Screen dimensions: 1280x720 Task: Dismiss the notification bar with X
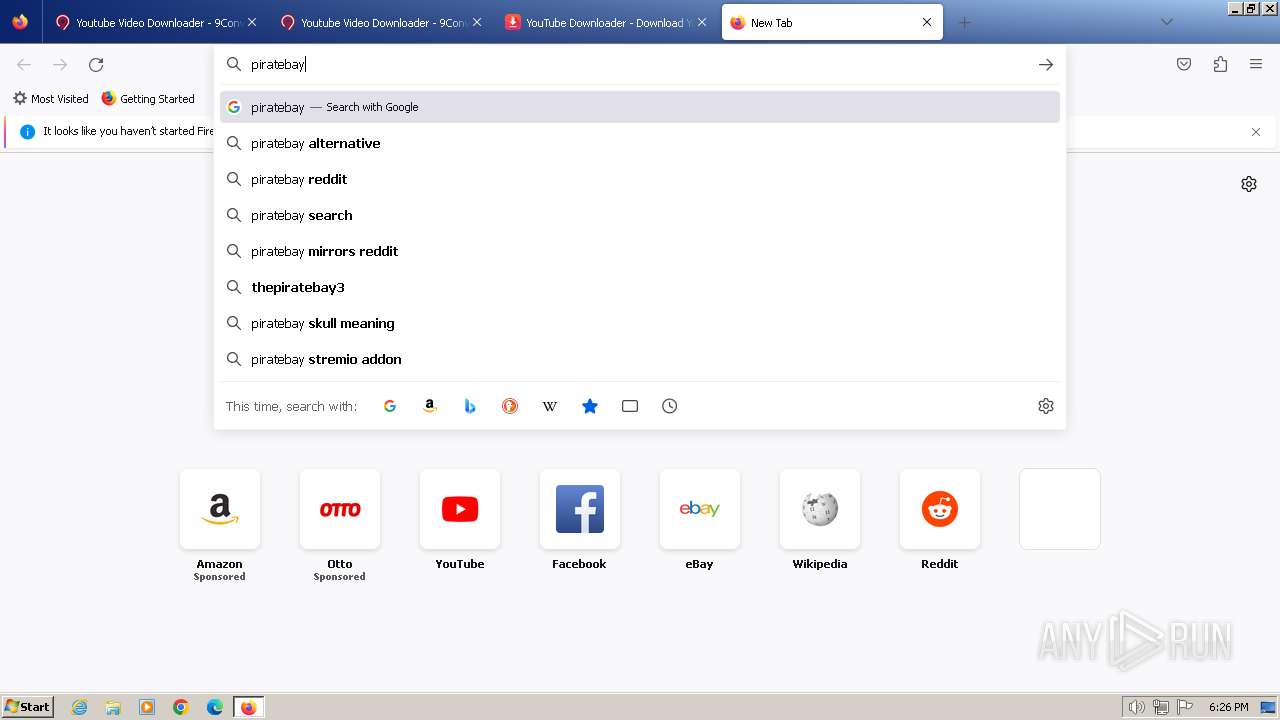[1256, 132]
